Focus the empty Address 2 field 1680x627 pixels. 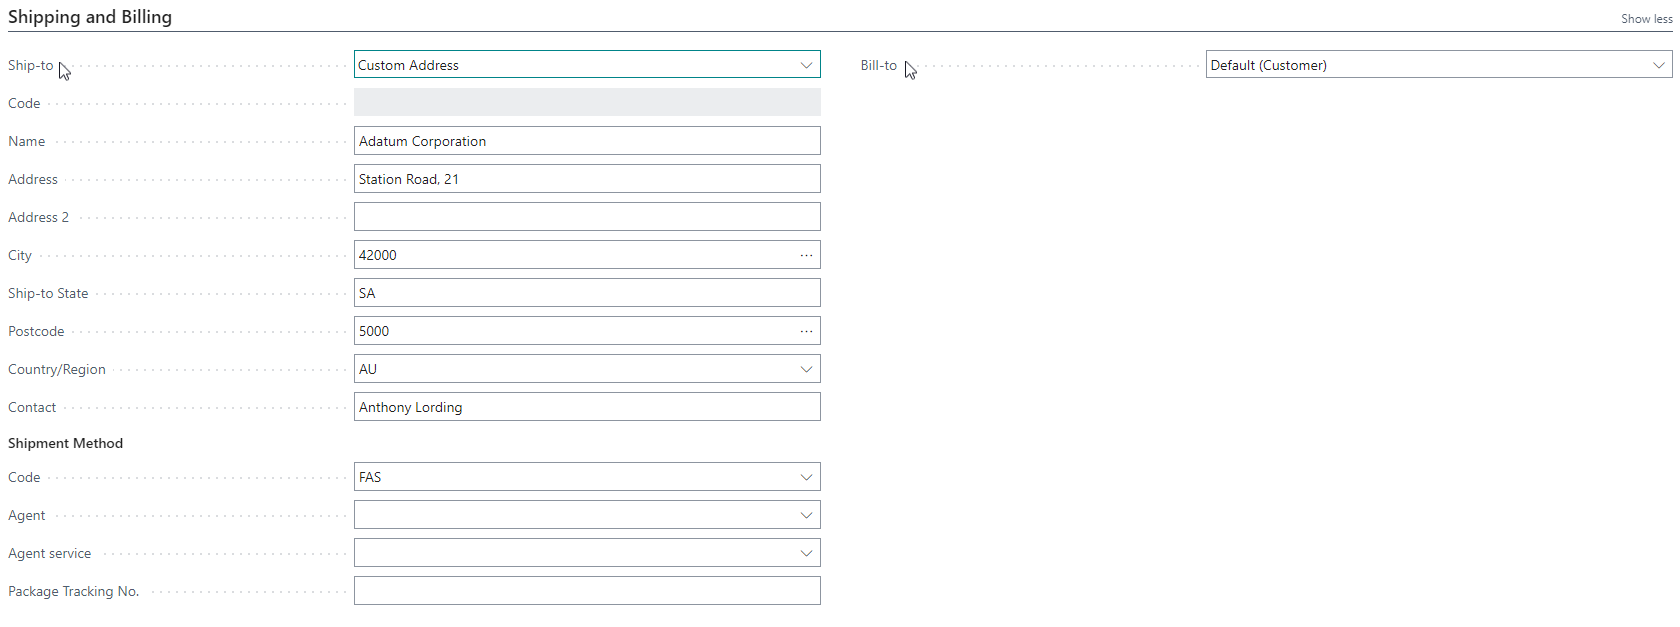pyautogui.click(x=587, y=217)
